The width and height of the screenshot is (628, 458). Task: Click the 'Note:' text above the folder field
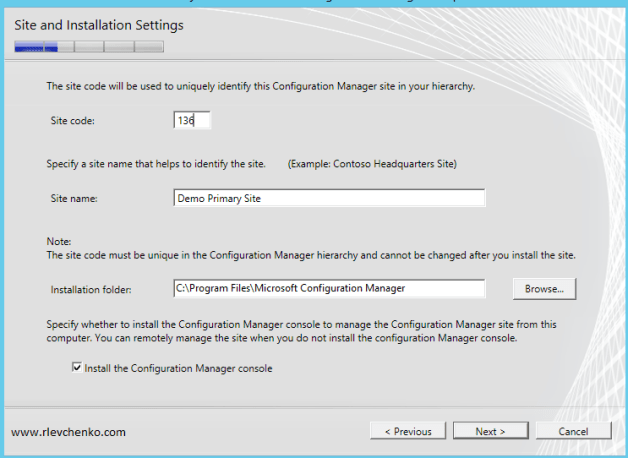tap(59, 242)
